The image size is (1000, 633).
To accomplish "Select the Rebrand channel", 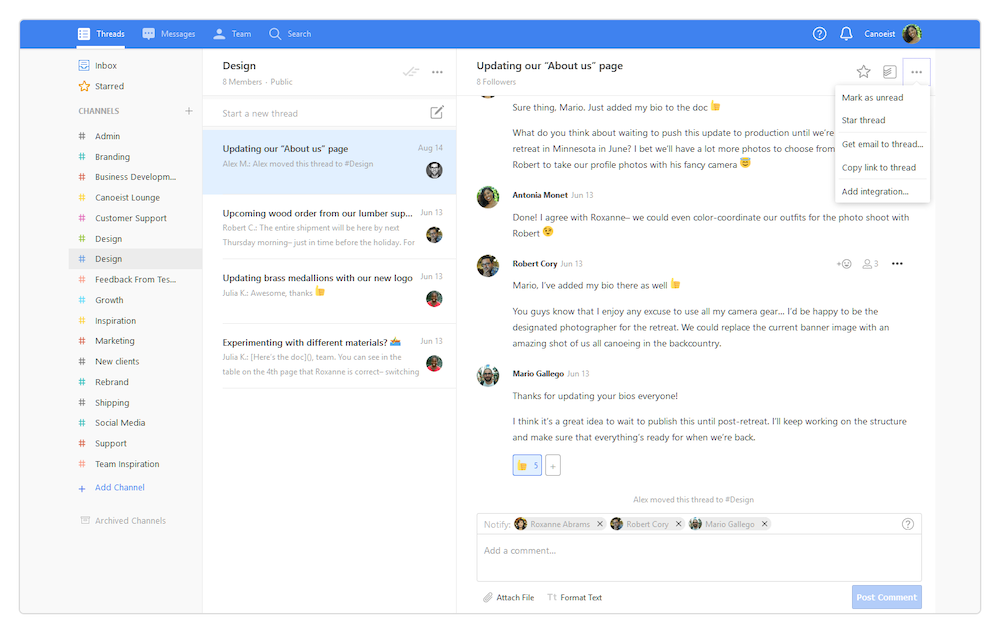I will (135, 382).
